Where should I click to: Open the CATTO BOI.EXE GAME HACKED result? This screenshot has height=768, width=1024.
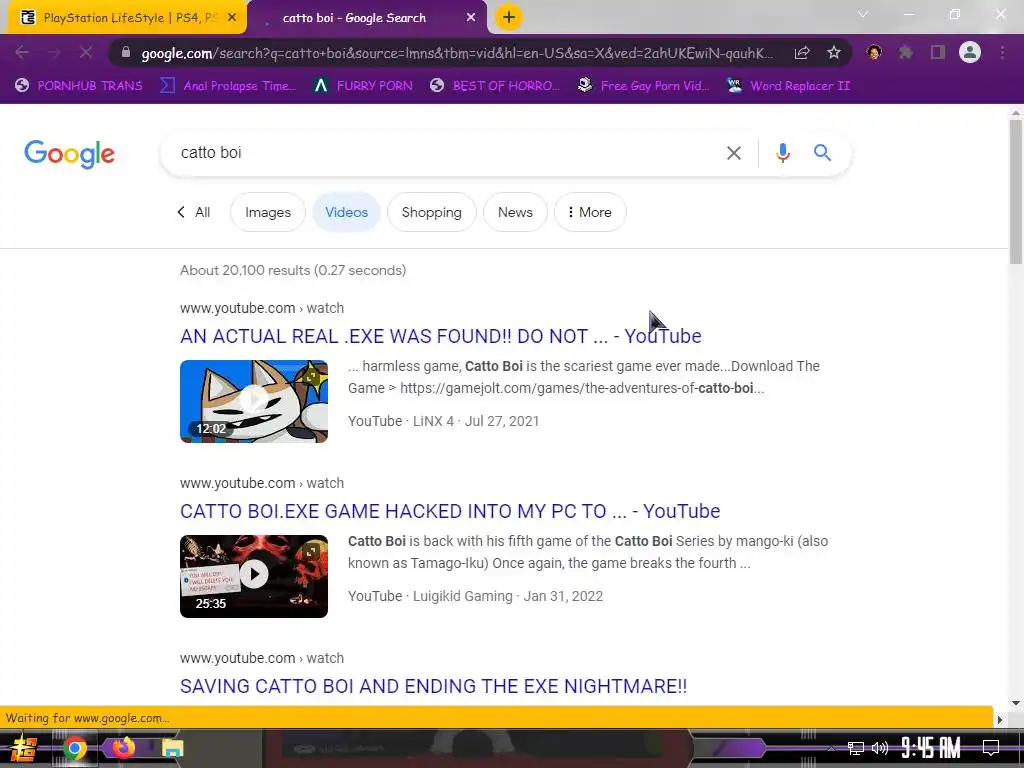(450, 511)
